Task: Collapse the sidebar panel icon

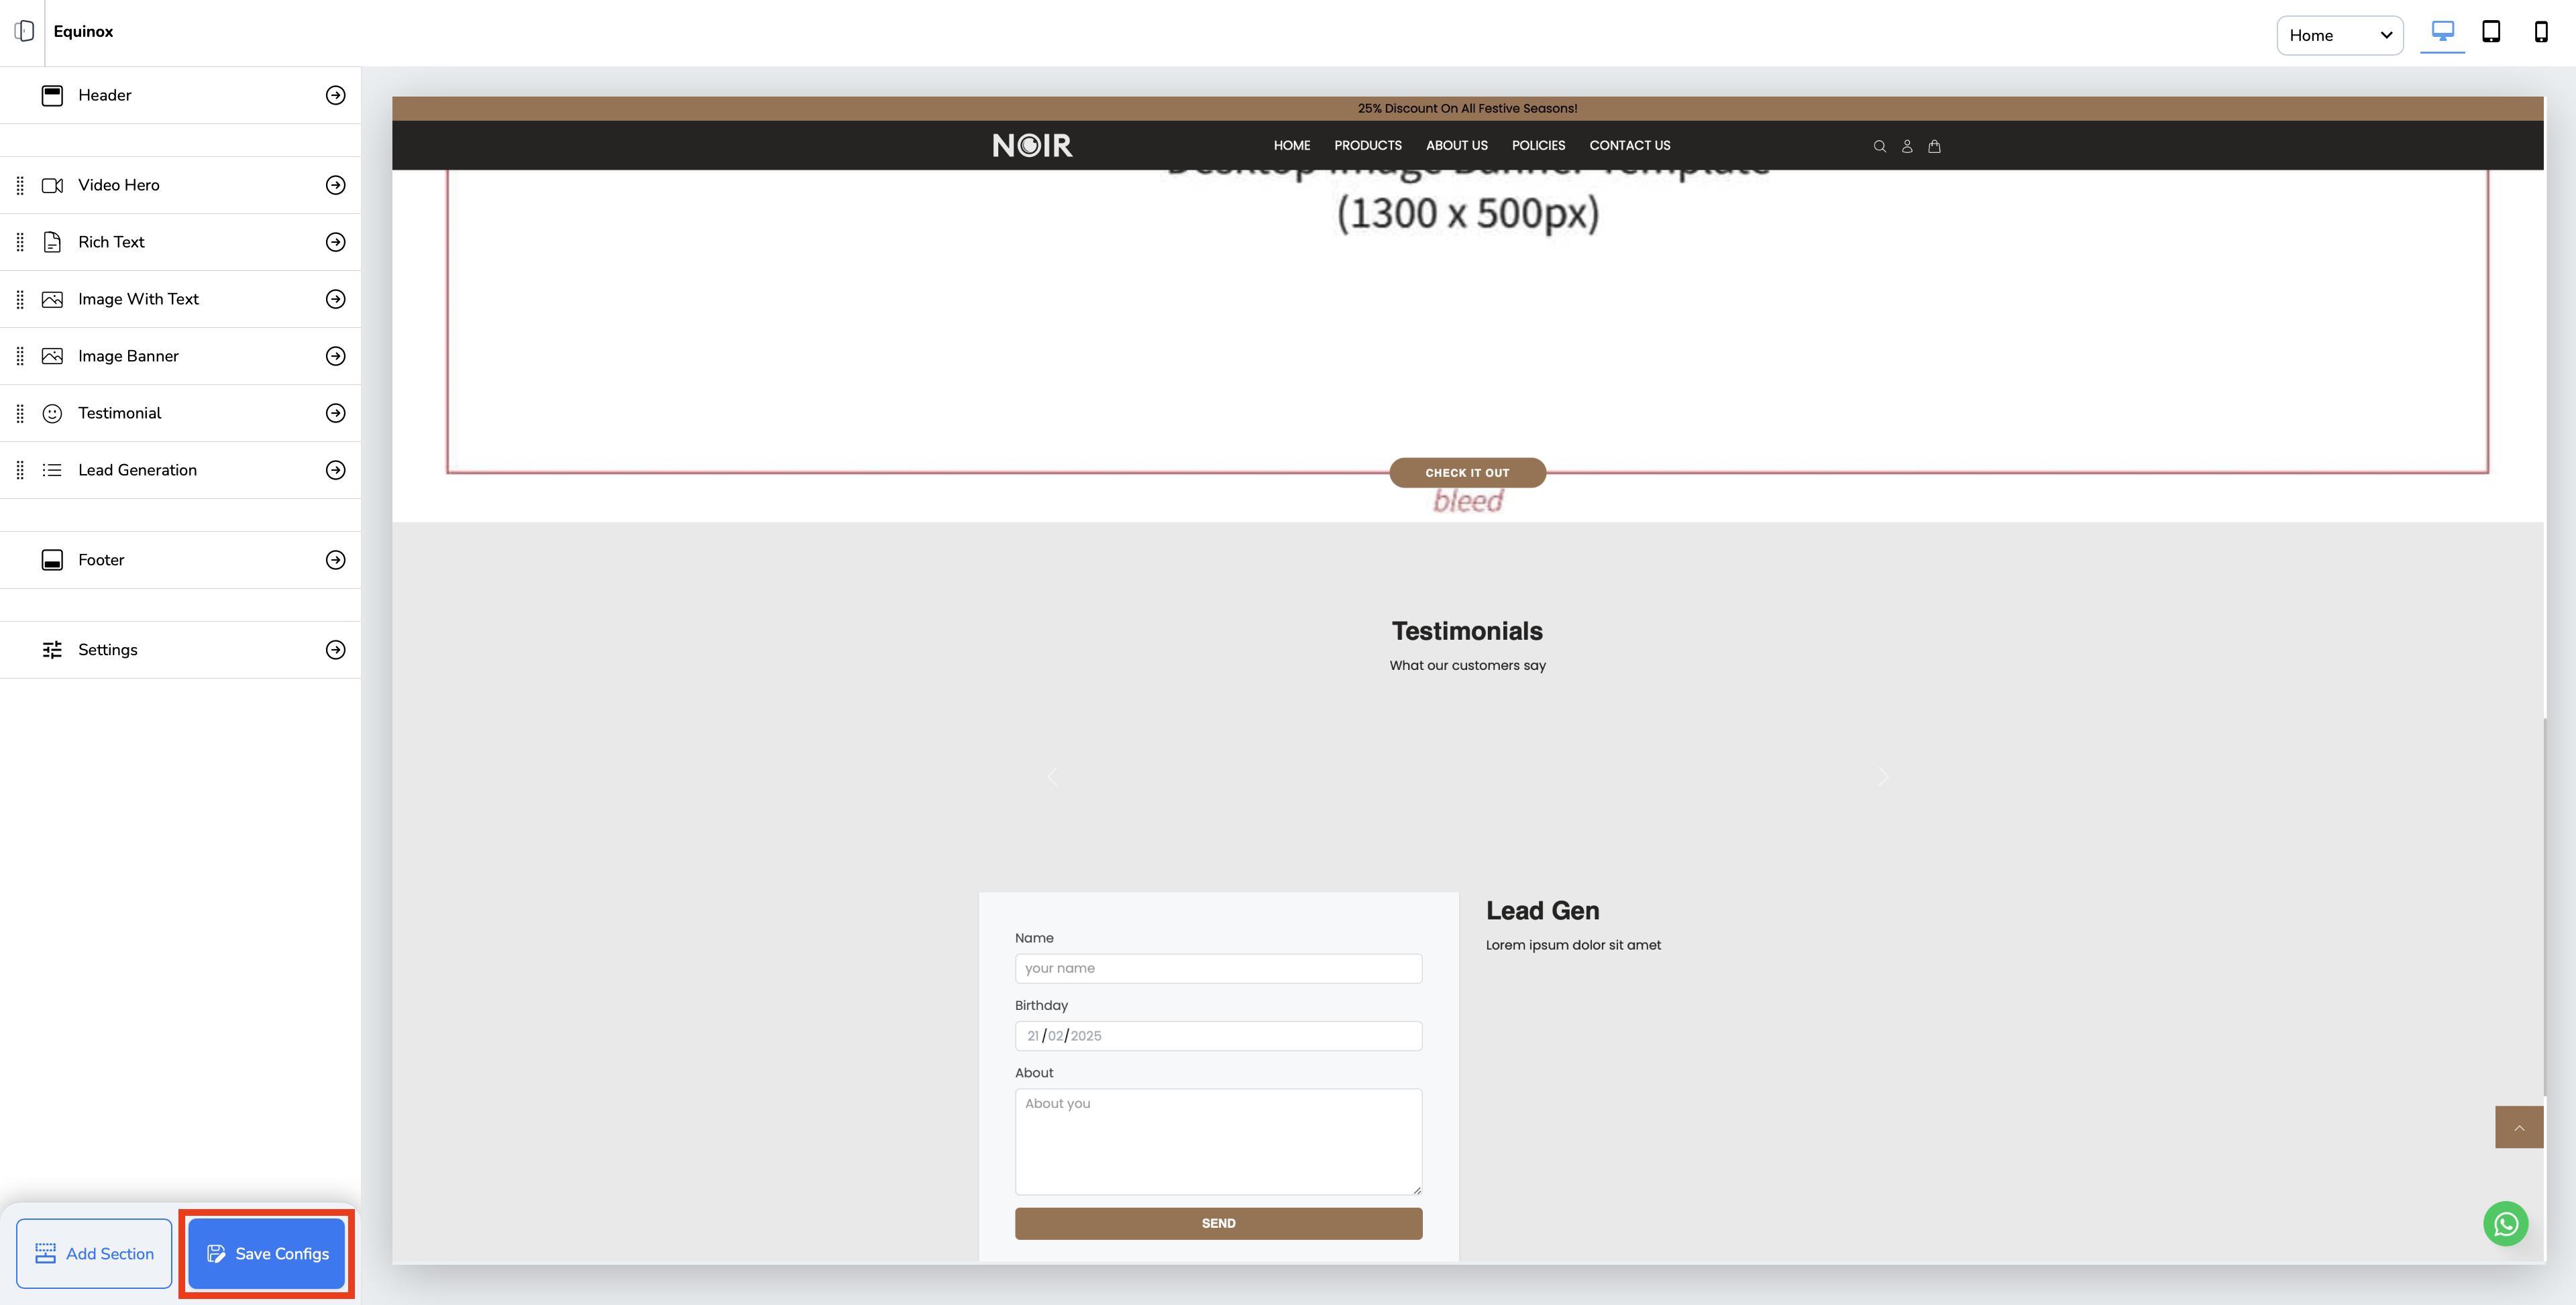Action: click(x=24, y=31)
